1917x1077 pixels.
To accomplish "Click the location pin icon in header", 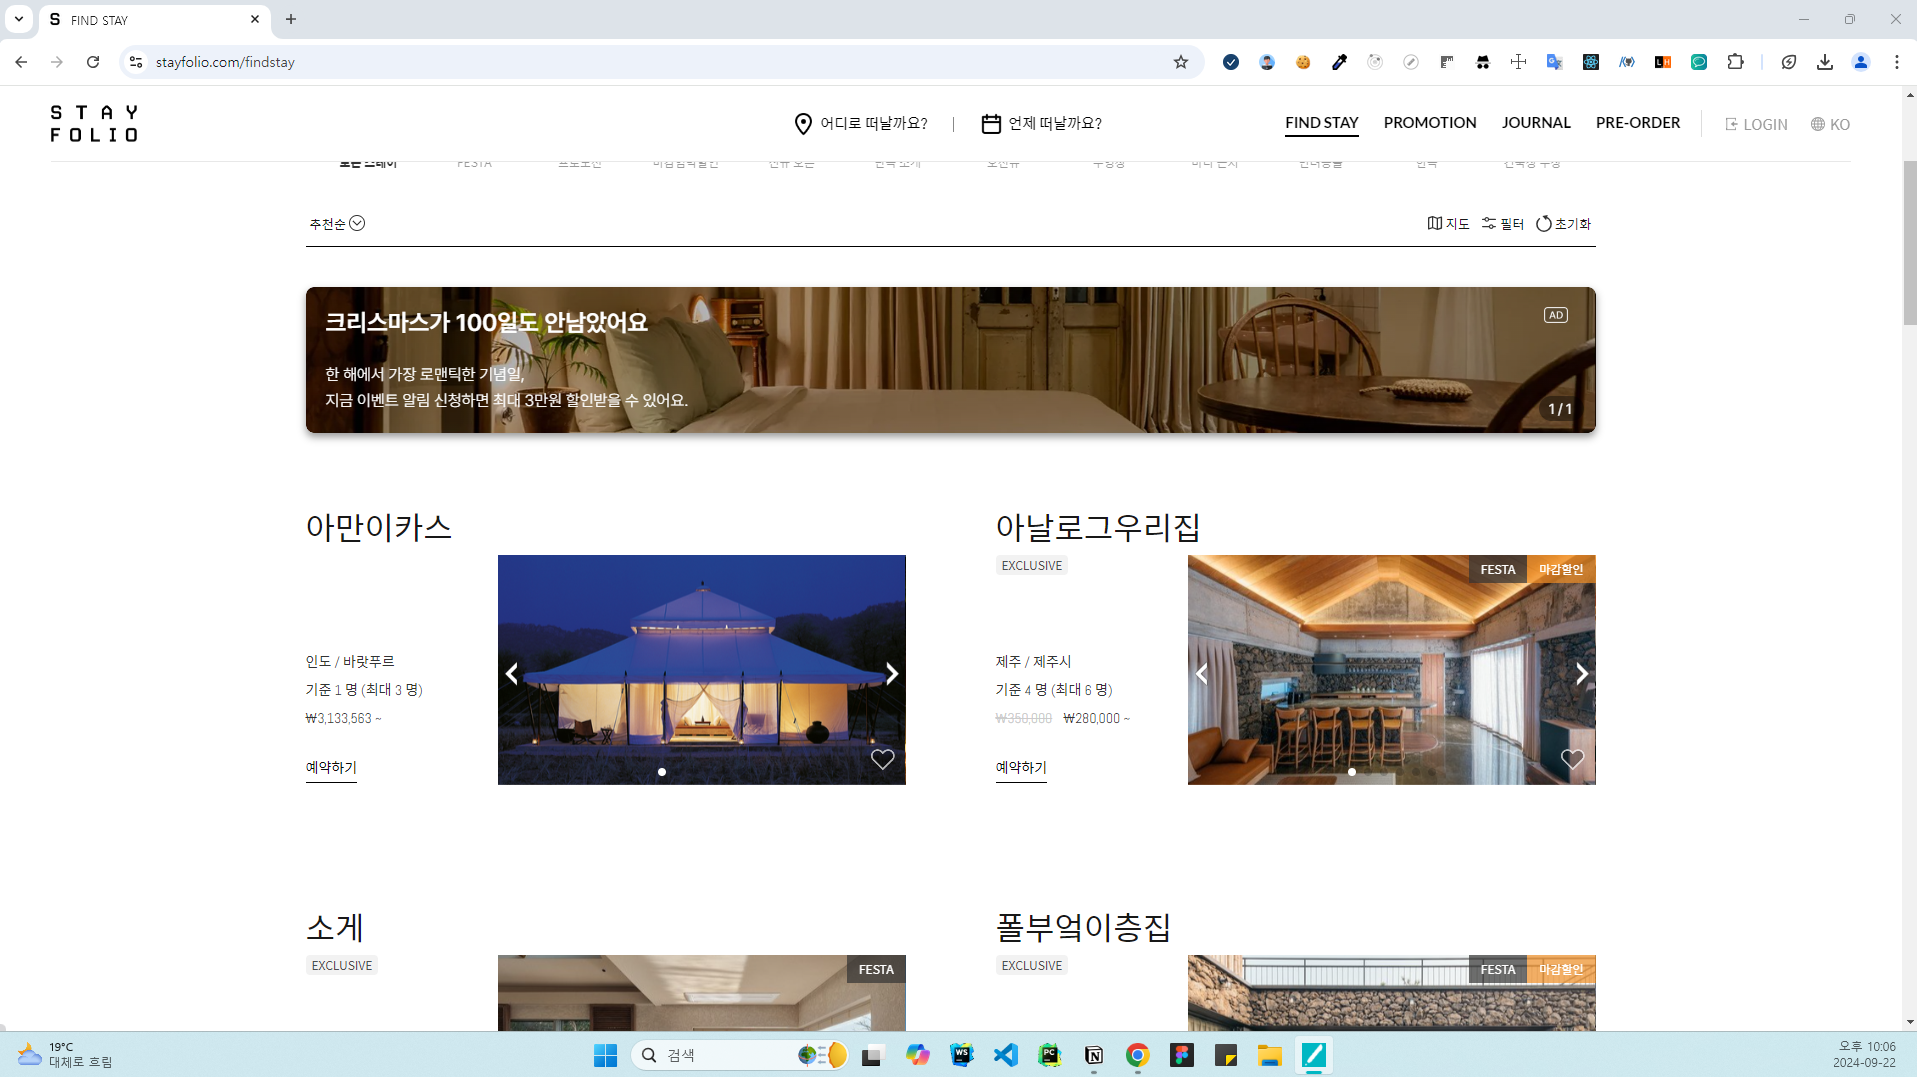I will [802, 124].
